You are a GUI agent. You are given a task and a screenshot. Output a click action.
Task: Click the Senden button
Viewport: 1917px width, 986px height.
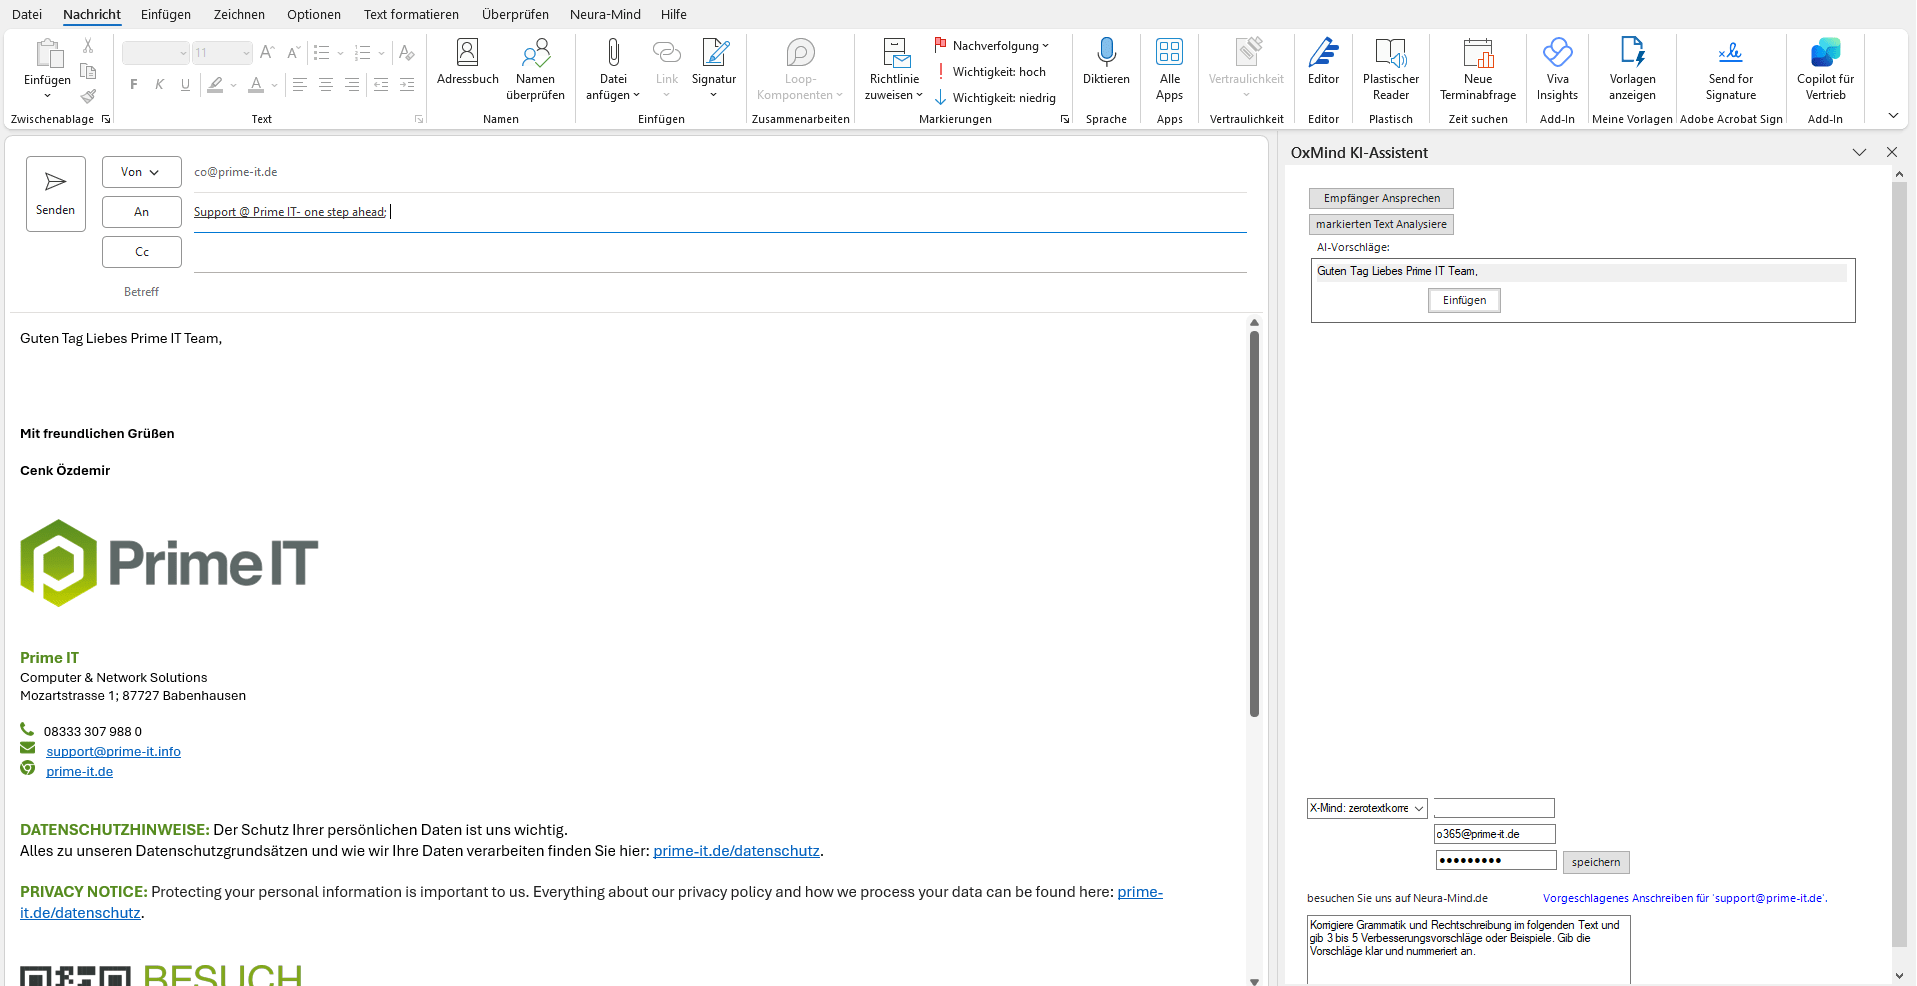click(56, 194)
